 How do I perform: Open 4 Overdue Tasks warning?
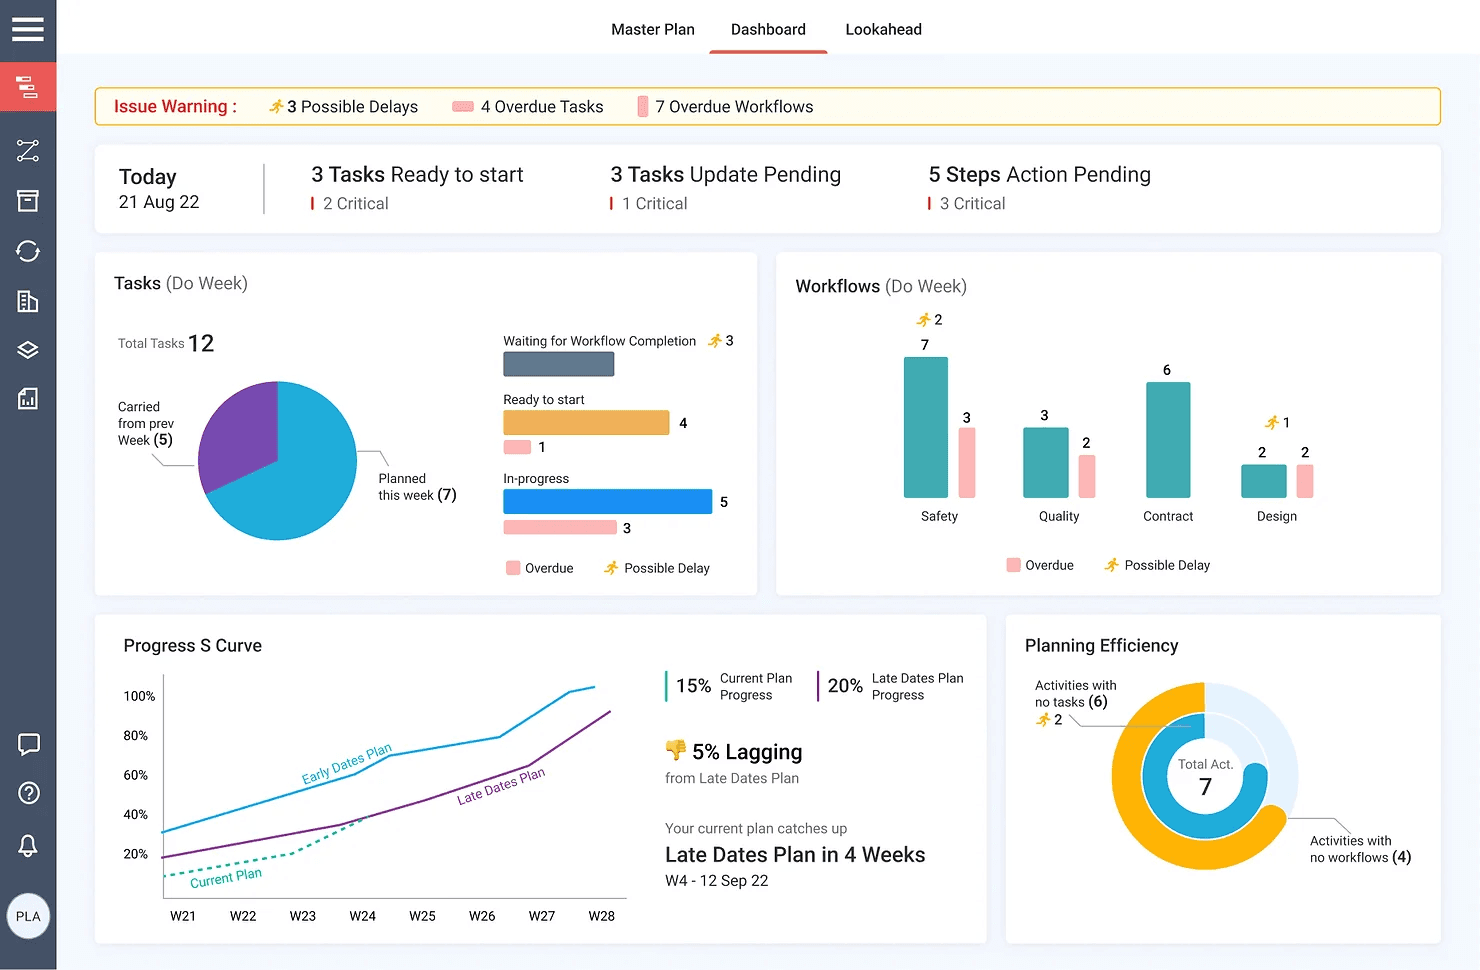(528, 106)
